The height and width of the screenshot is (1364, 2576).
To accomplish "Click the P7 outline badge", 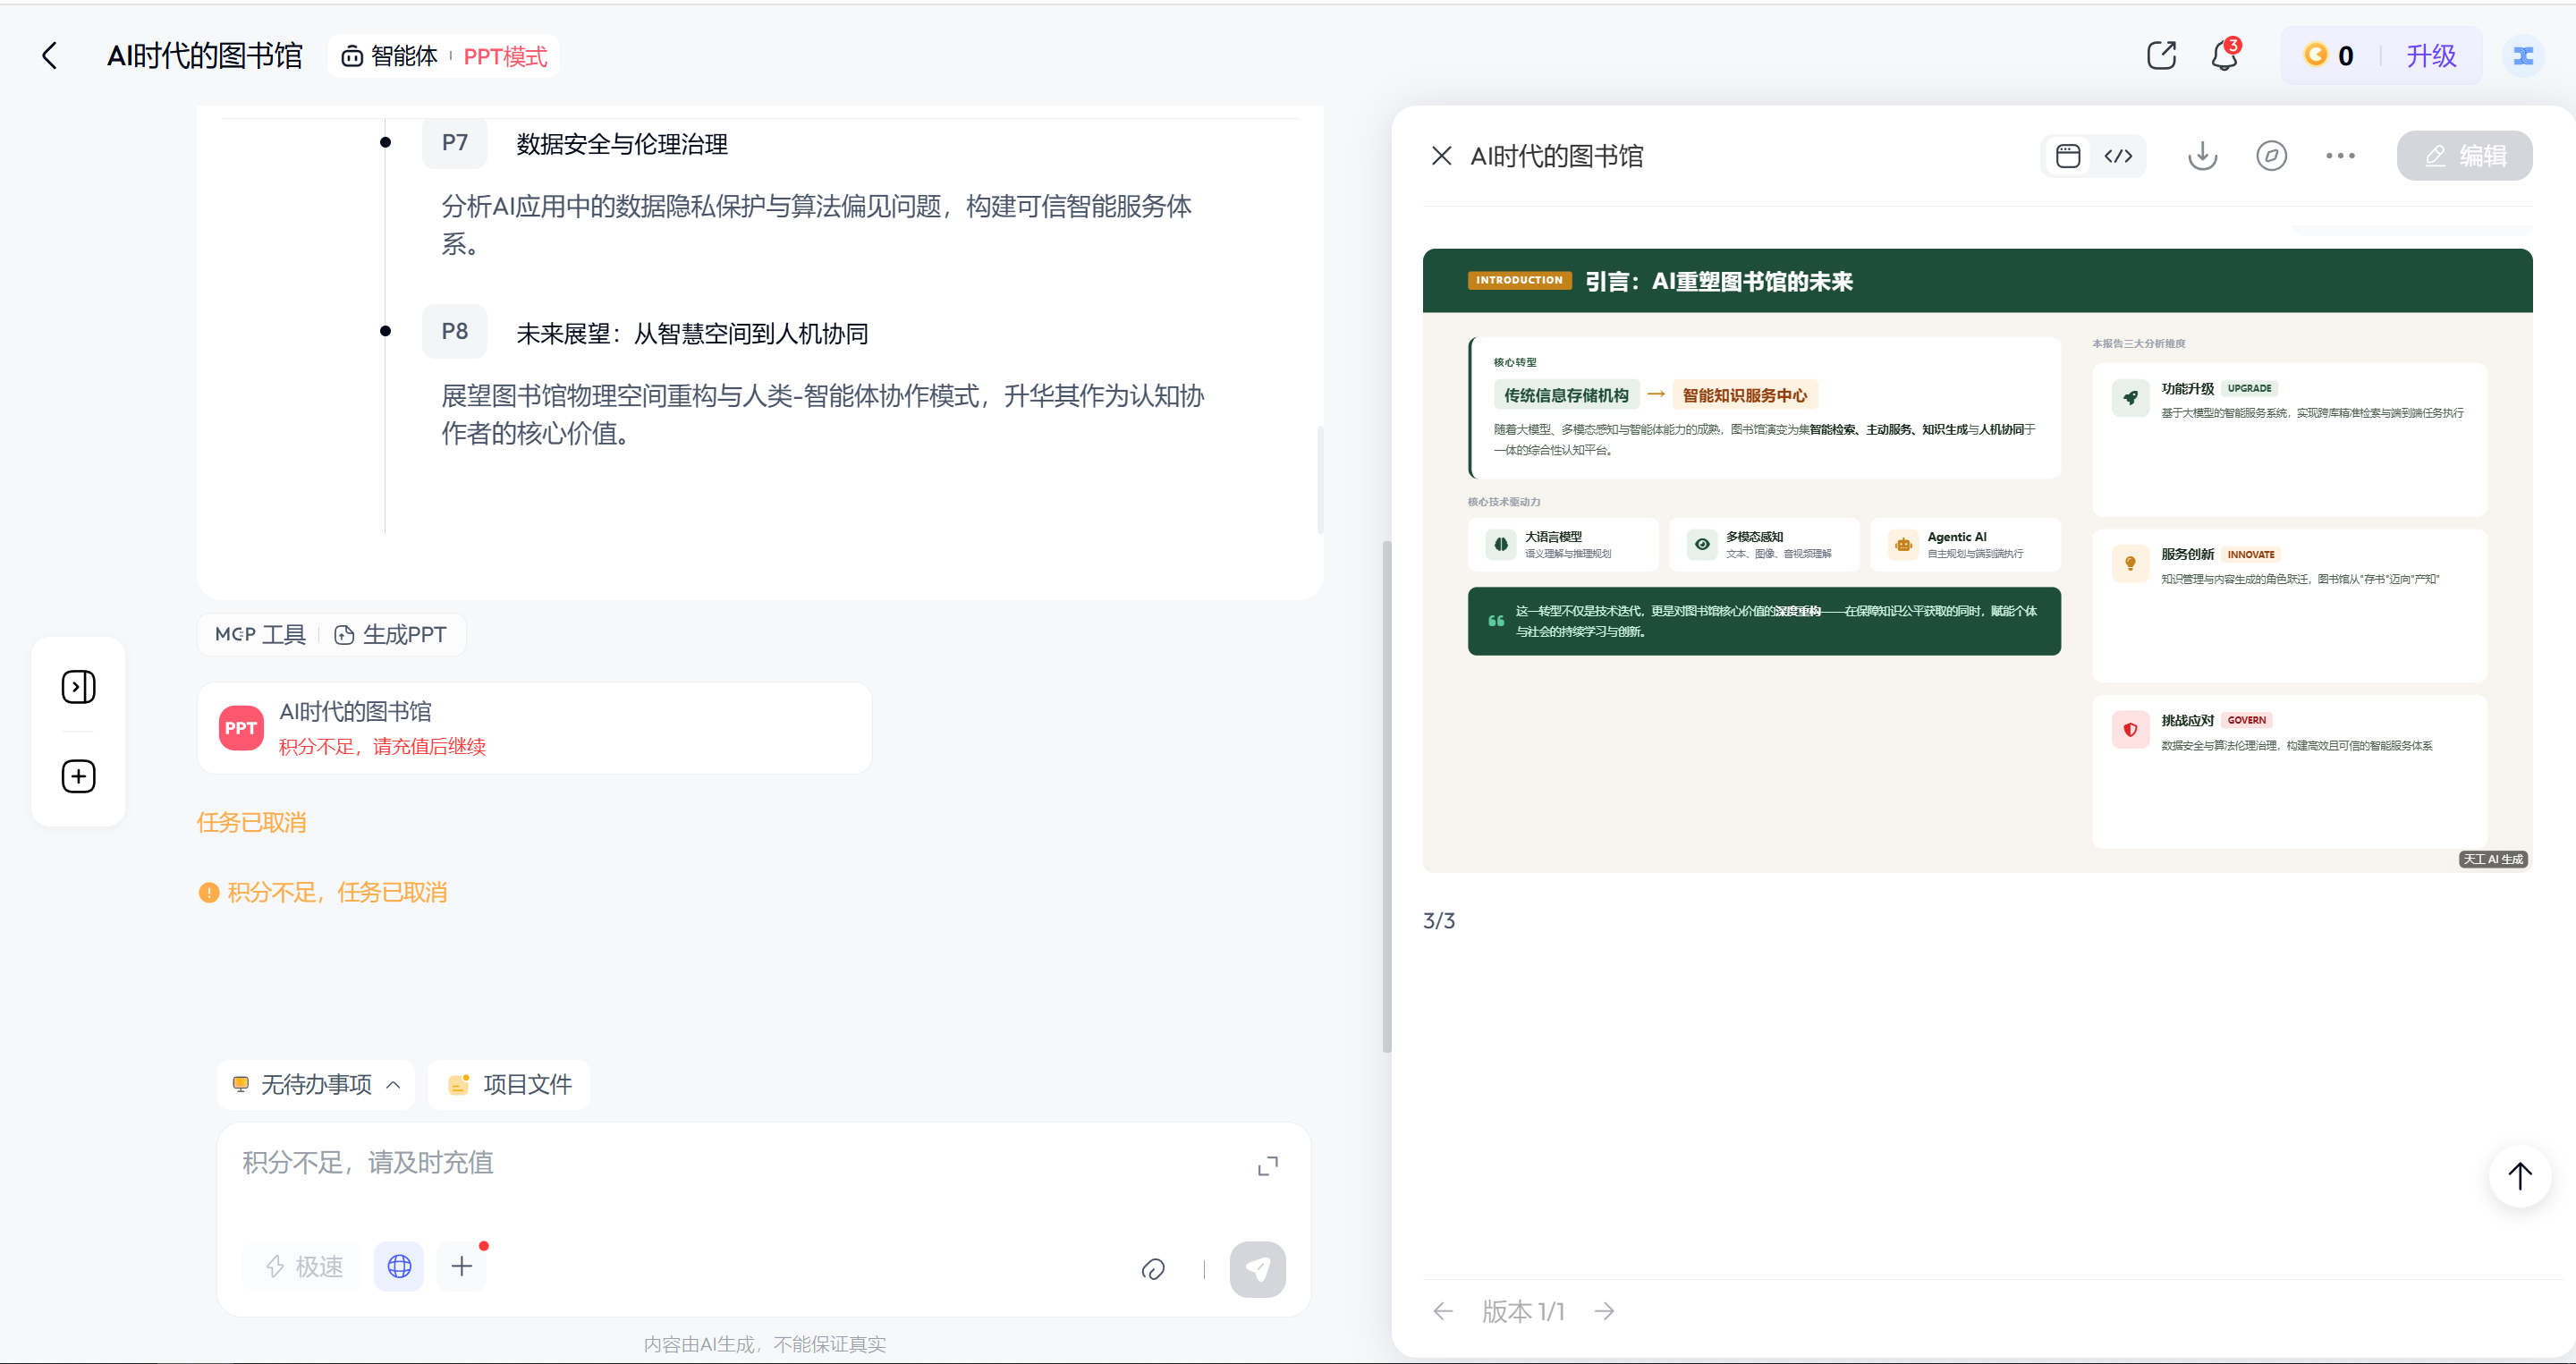I will 455,142.
